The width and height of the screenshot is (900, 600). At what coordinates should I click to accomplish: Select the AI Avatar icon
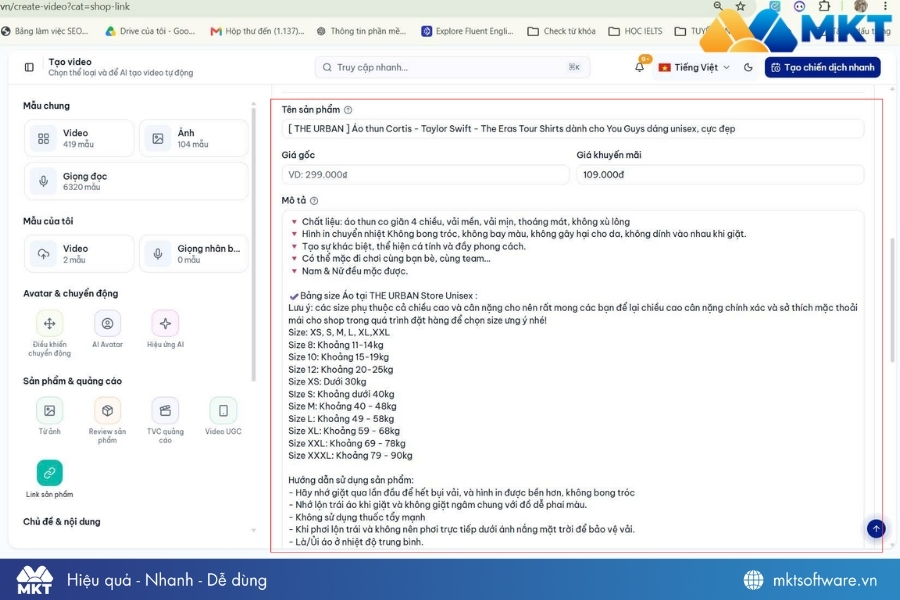click(x=107, y=323)
